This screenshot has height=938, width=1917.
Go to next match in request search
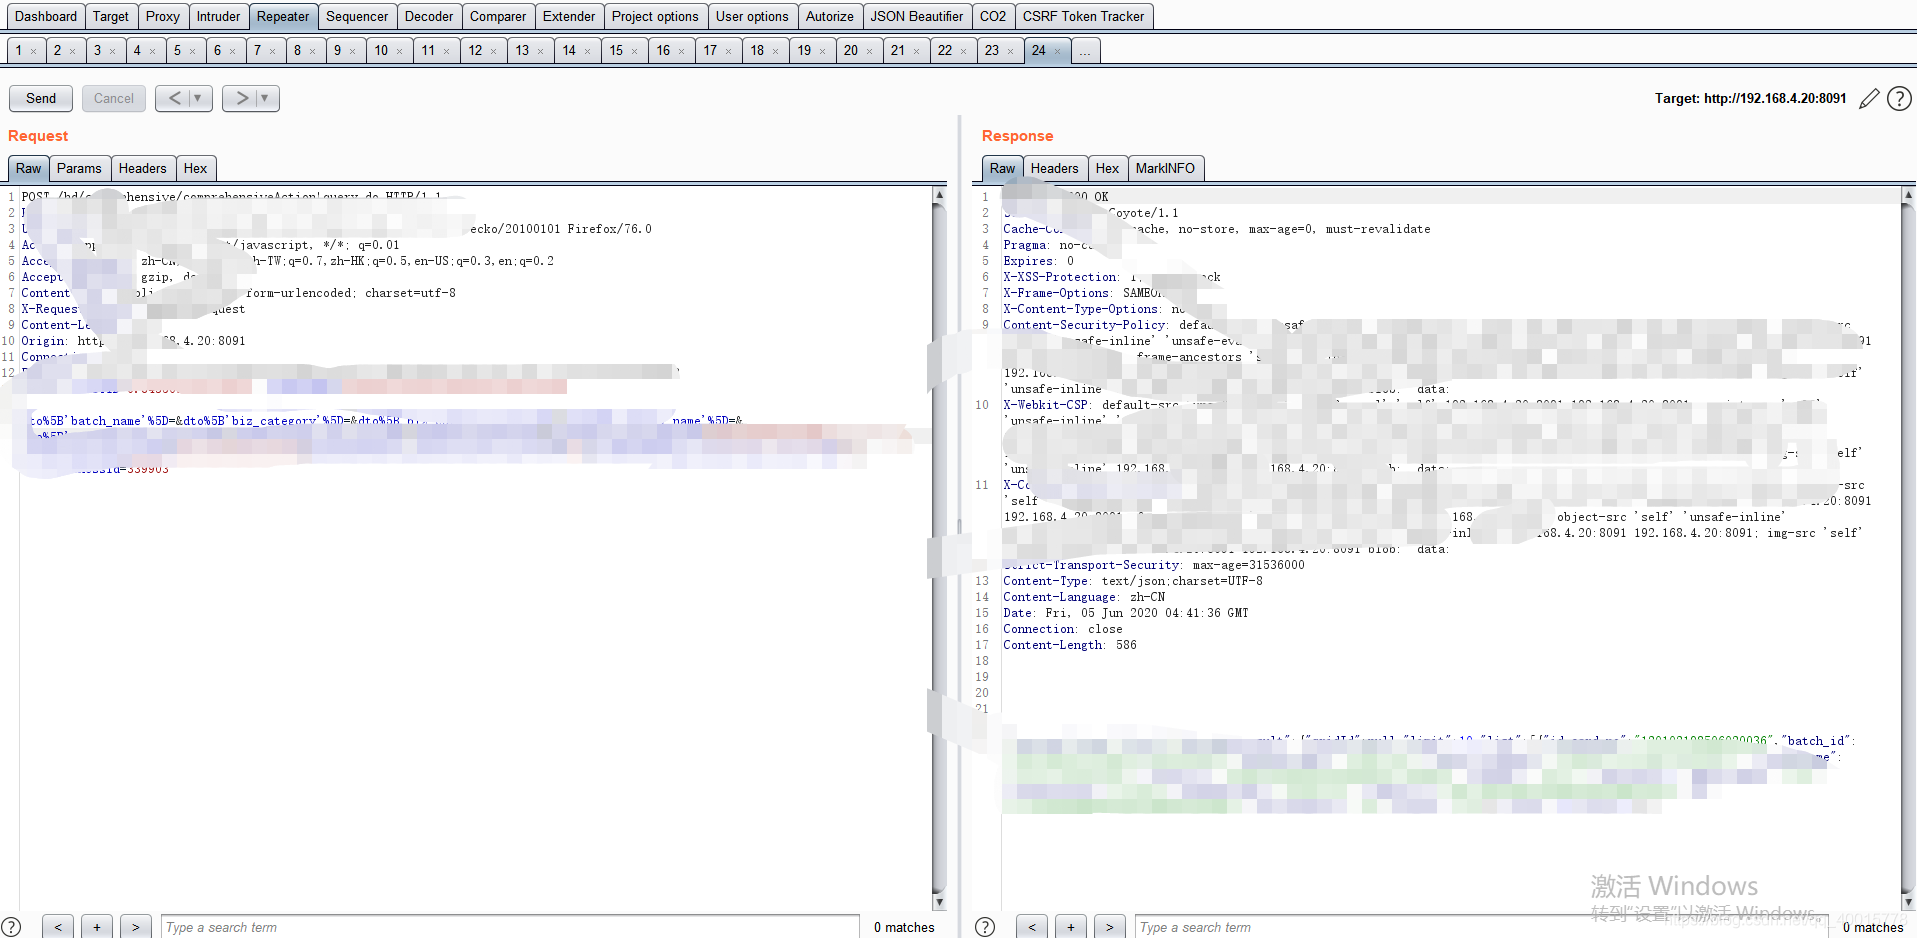[136, 927]
